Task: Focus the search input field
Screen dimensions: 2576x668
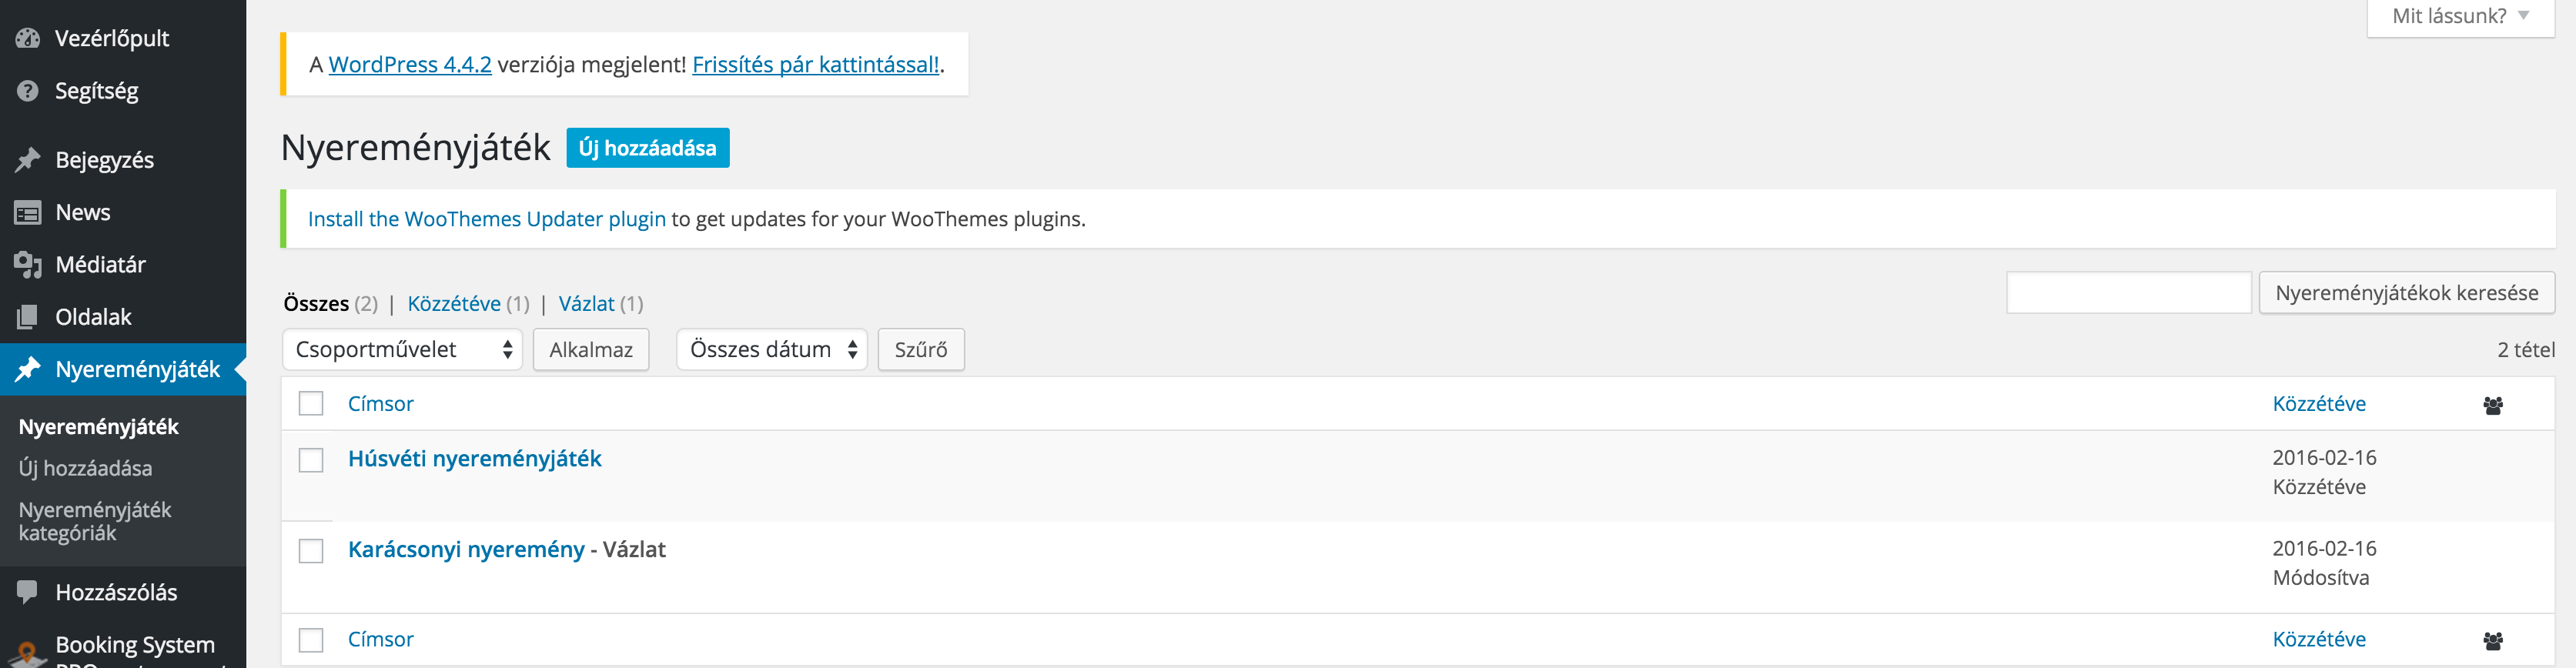Action: click(2129, 293)
